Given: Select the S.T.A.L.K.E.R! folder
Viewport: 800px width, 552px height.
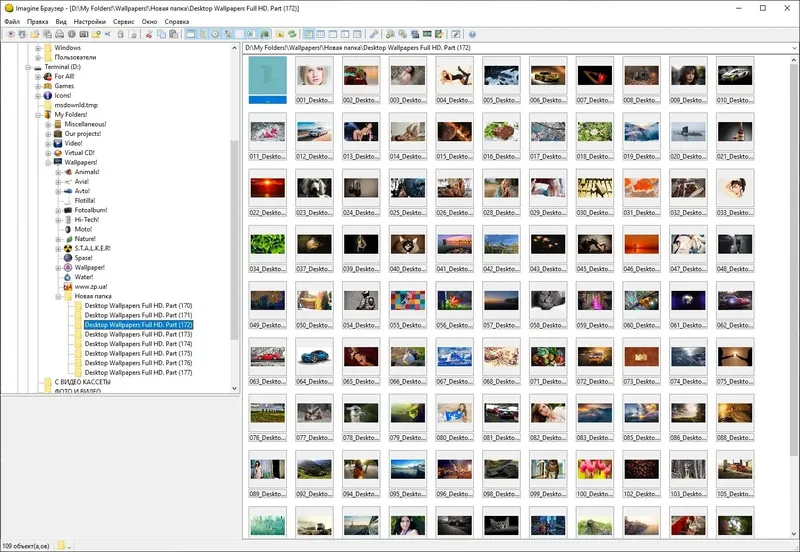Looking at the screenshot, I should pyautogui.click(x=92, y=248).
